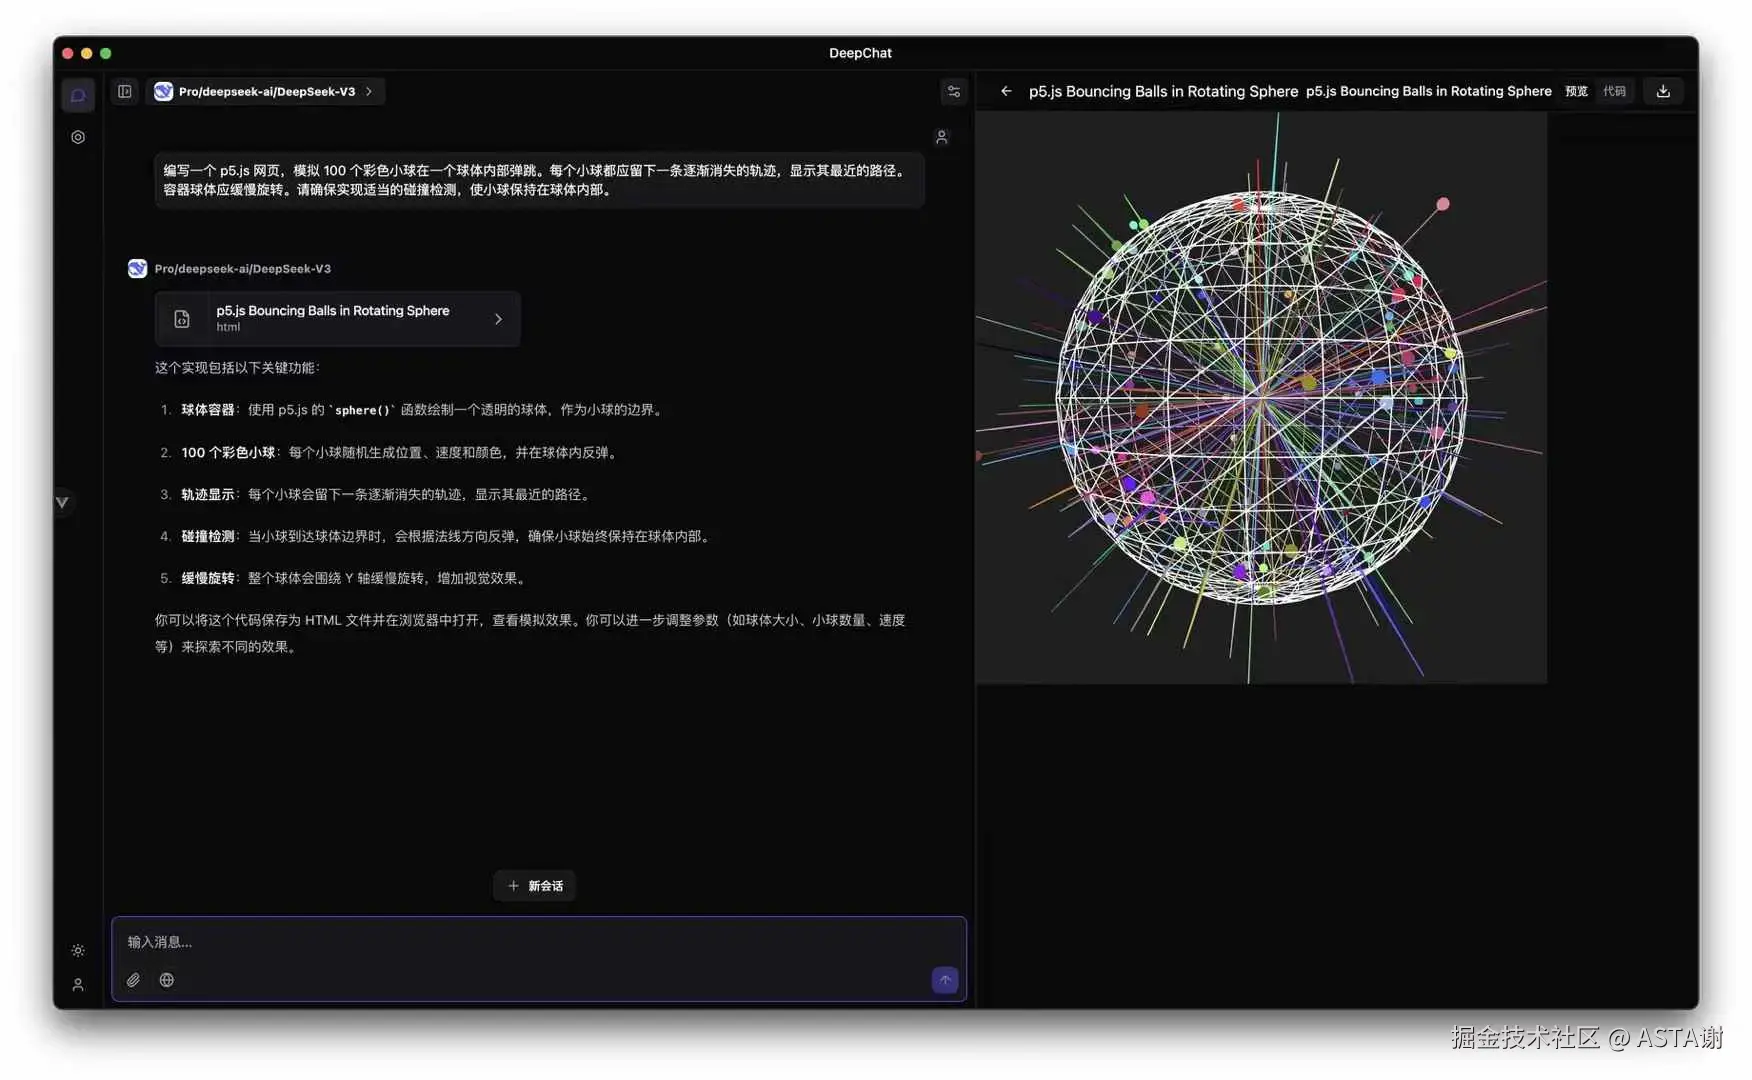This screenshot has width=1752, height=1080.
Task: Send the message with the arrow button
Action: point(945,980)
